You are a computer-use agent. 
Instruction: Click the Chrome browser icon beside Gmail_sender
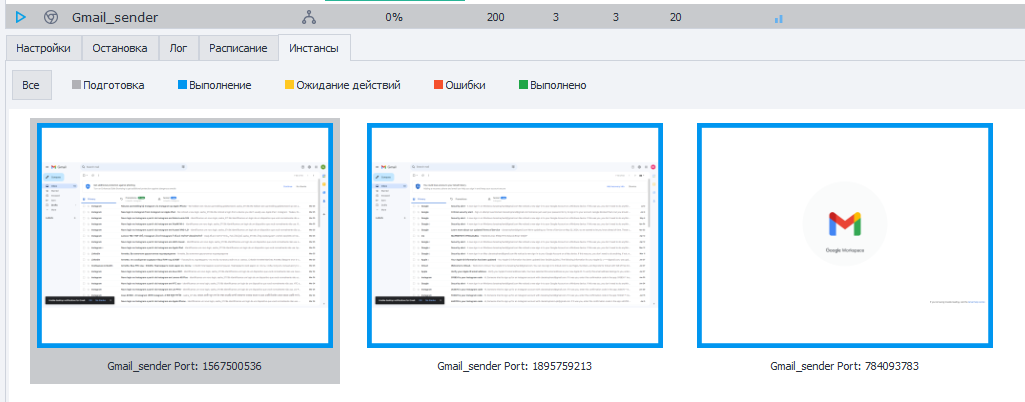point(50,18)
